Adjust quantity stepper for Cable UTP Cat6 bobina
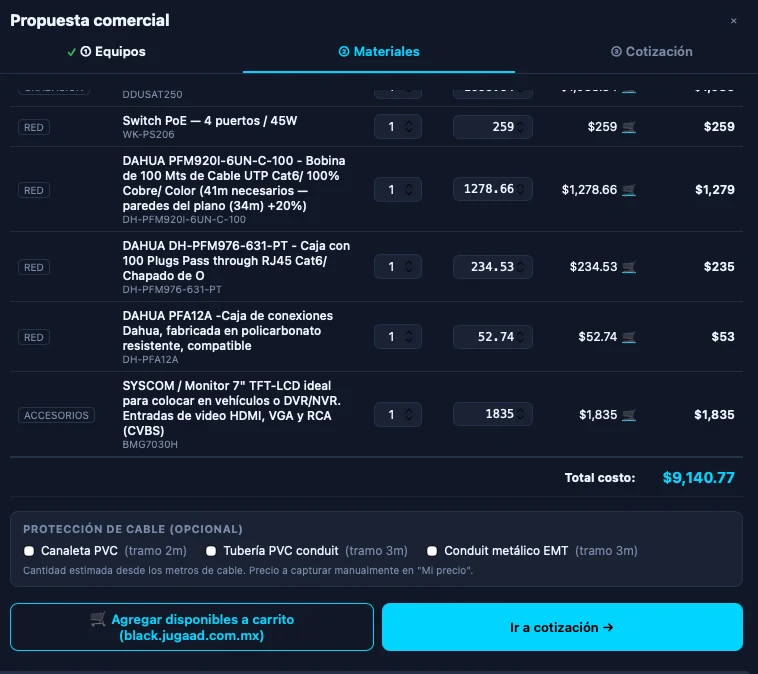The width and height of the screenshot is (758, 674). click(408, 190)
